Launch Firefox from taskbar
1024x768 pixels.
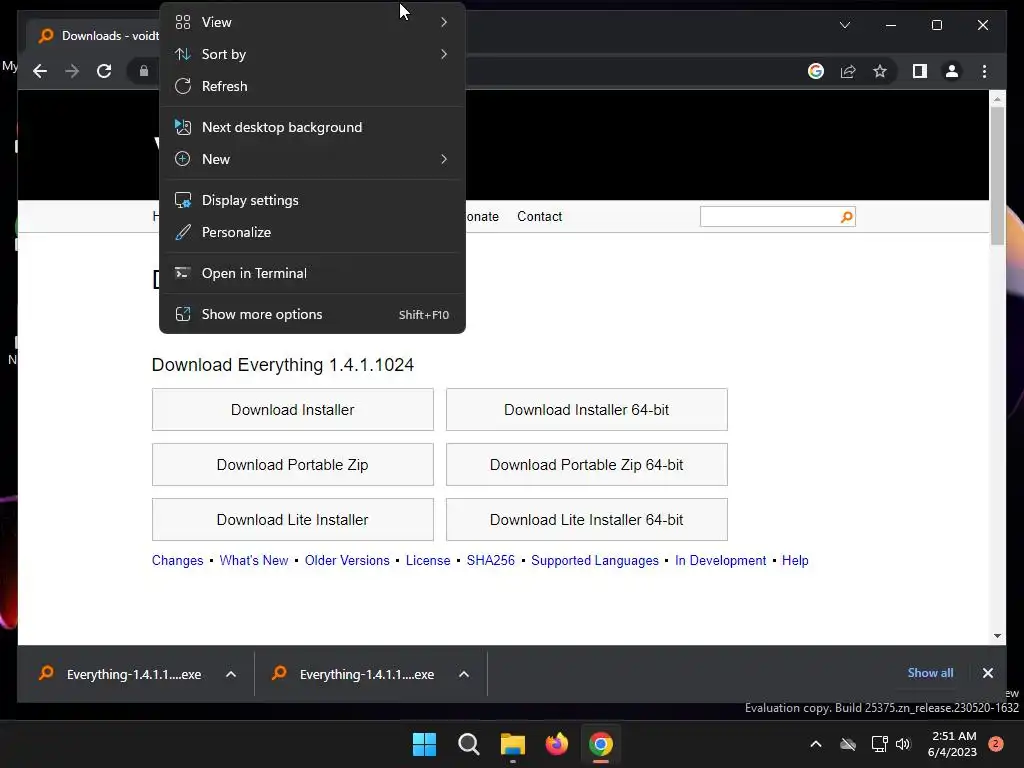point(556,744)
